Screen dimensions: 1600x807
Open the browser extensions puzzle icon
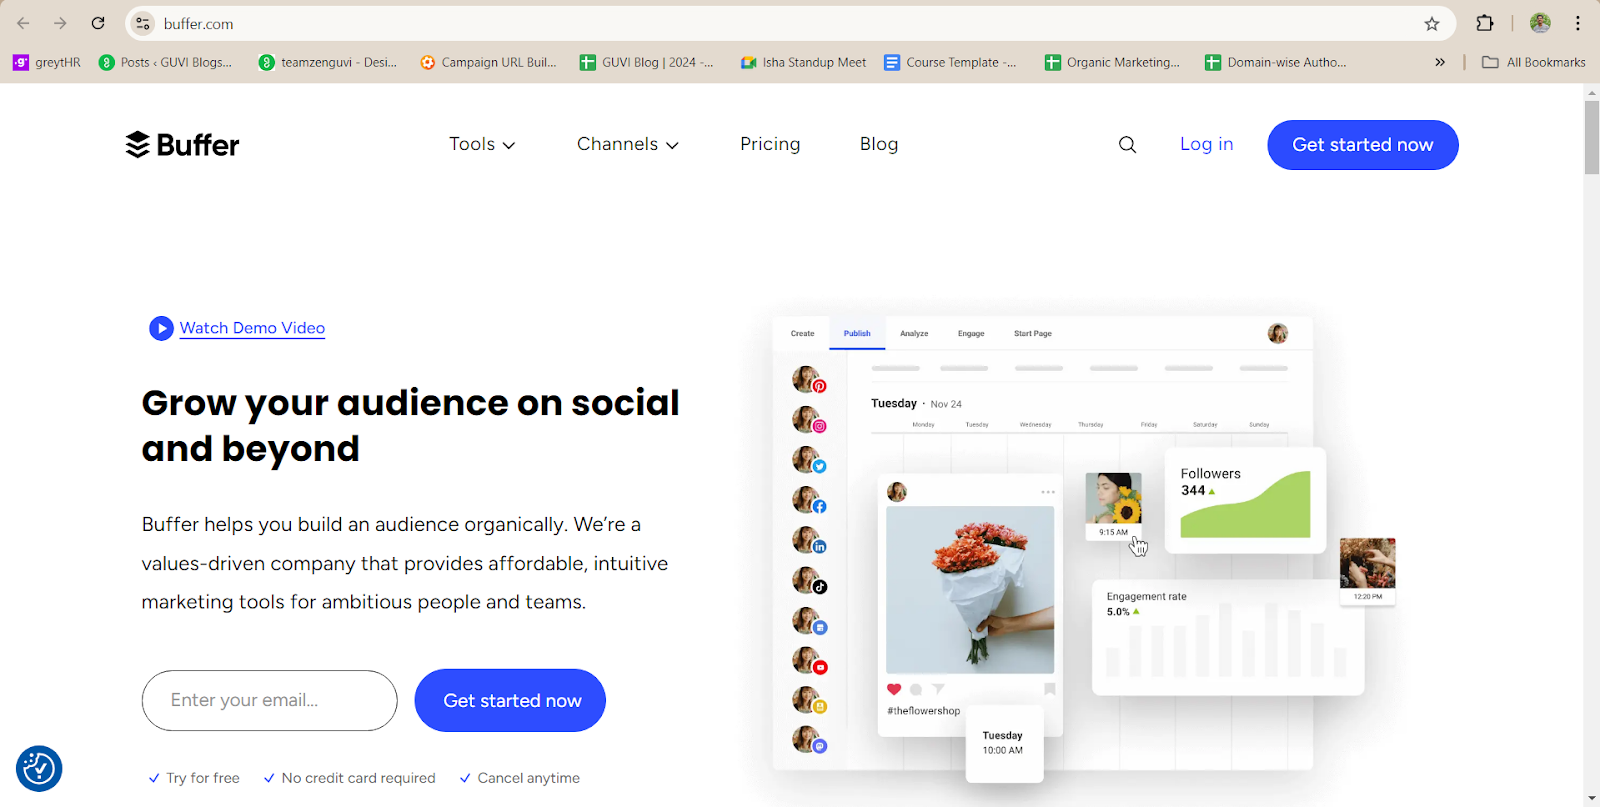click(1485, 23)
